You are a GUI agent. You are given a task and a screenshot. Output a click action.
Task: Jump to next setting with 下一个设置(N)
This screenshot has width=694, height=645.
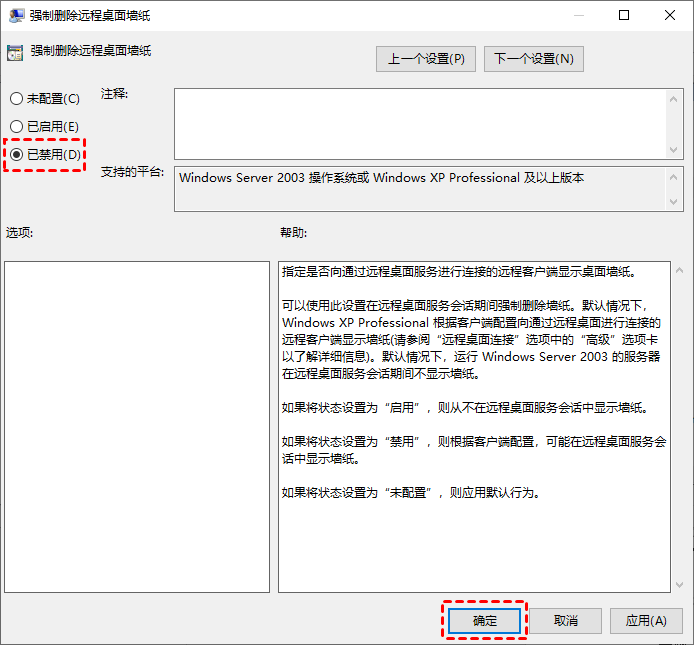click(x=534, y=59)
